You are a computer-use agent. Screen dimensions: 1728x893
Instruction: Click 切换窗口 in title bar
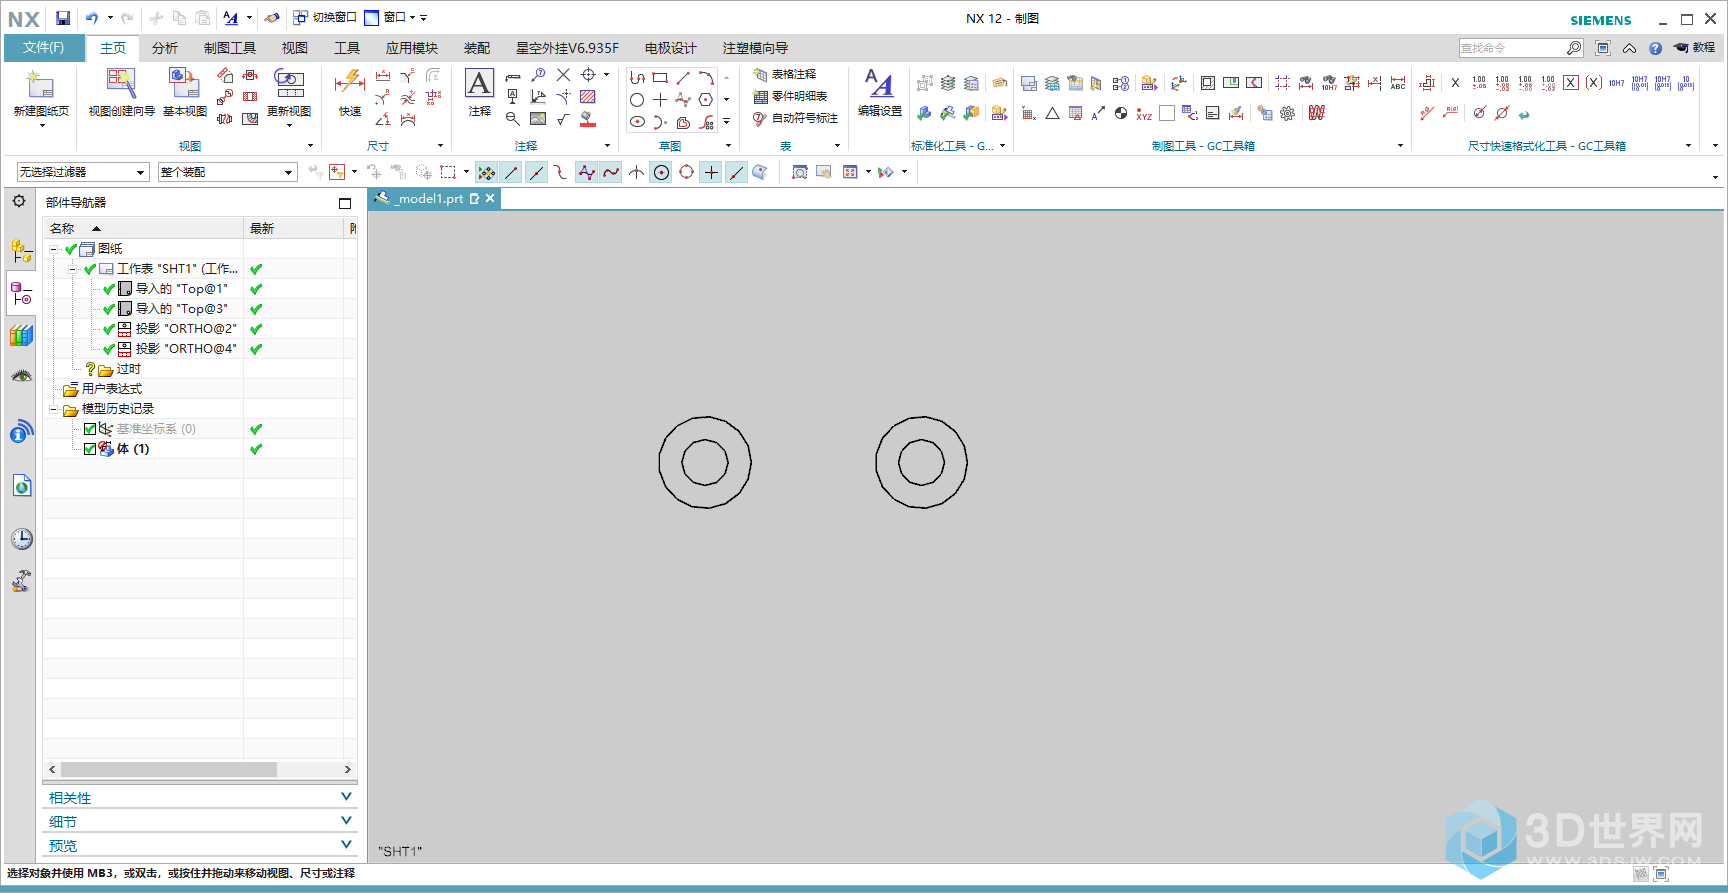(325, 18)
